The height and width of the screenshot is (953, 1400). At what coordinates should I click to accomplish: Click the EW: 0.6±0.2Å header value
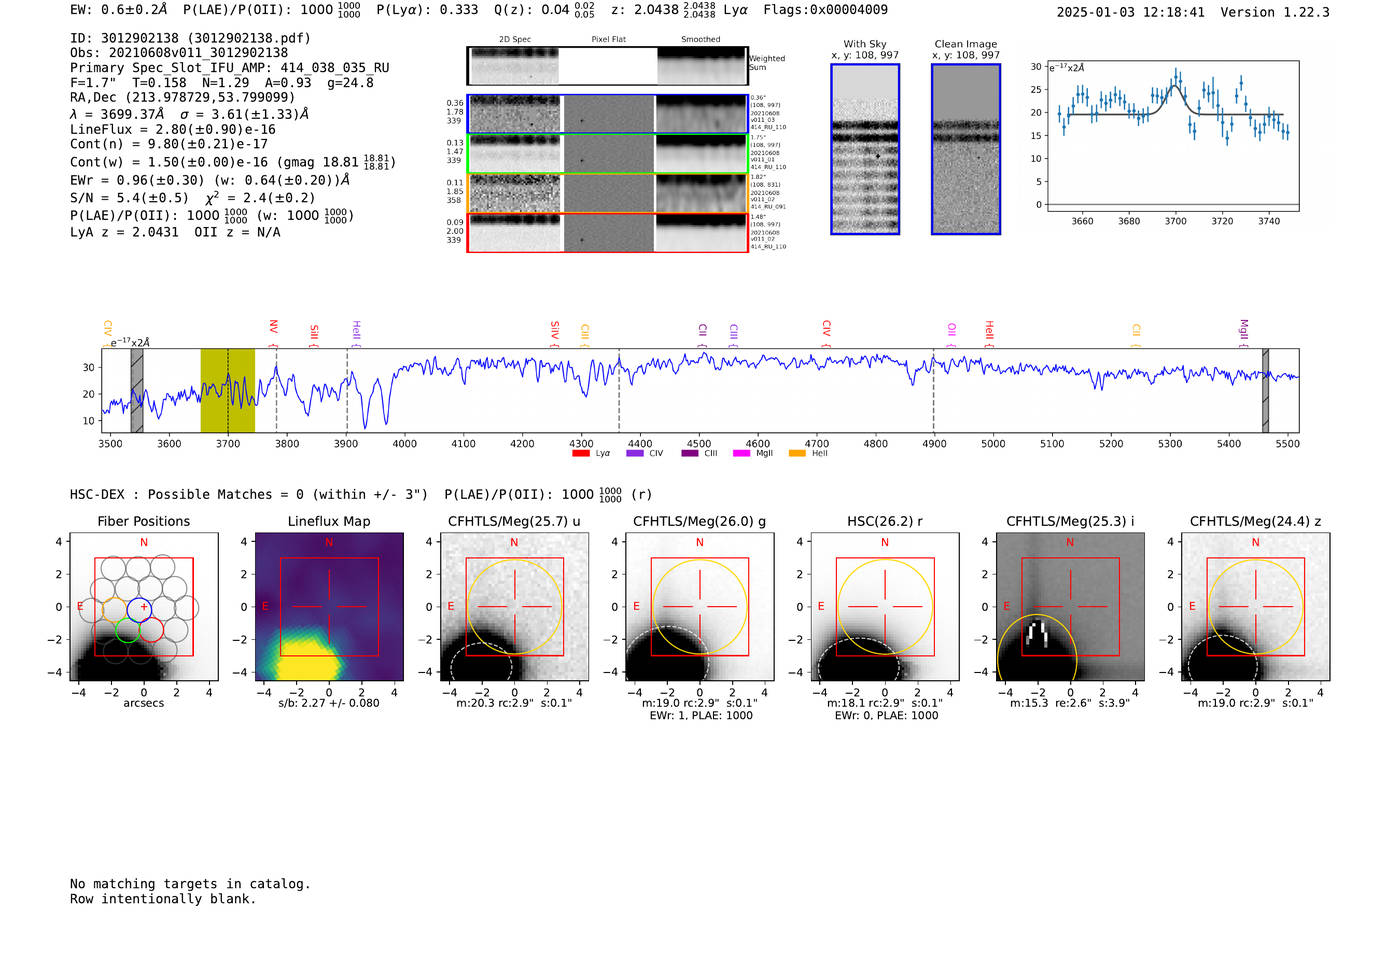pyautogui.click(x=119, y=10)
